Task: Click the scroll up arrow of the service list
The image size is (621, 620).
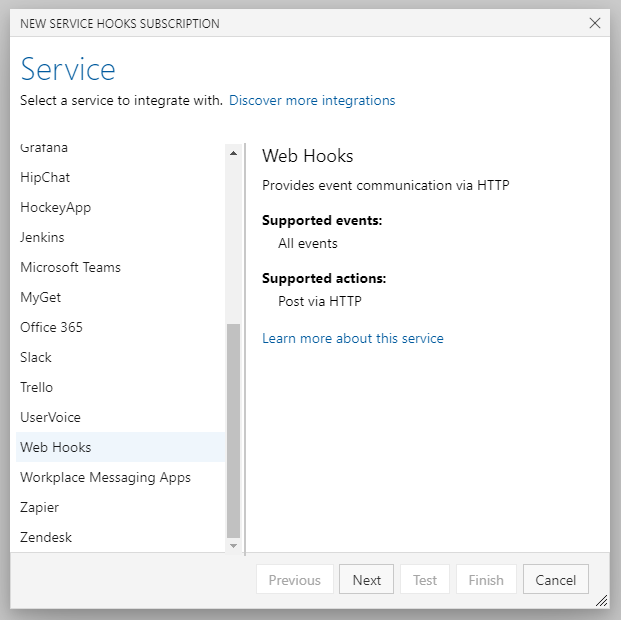Action: [x=233, y=153]
